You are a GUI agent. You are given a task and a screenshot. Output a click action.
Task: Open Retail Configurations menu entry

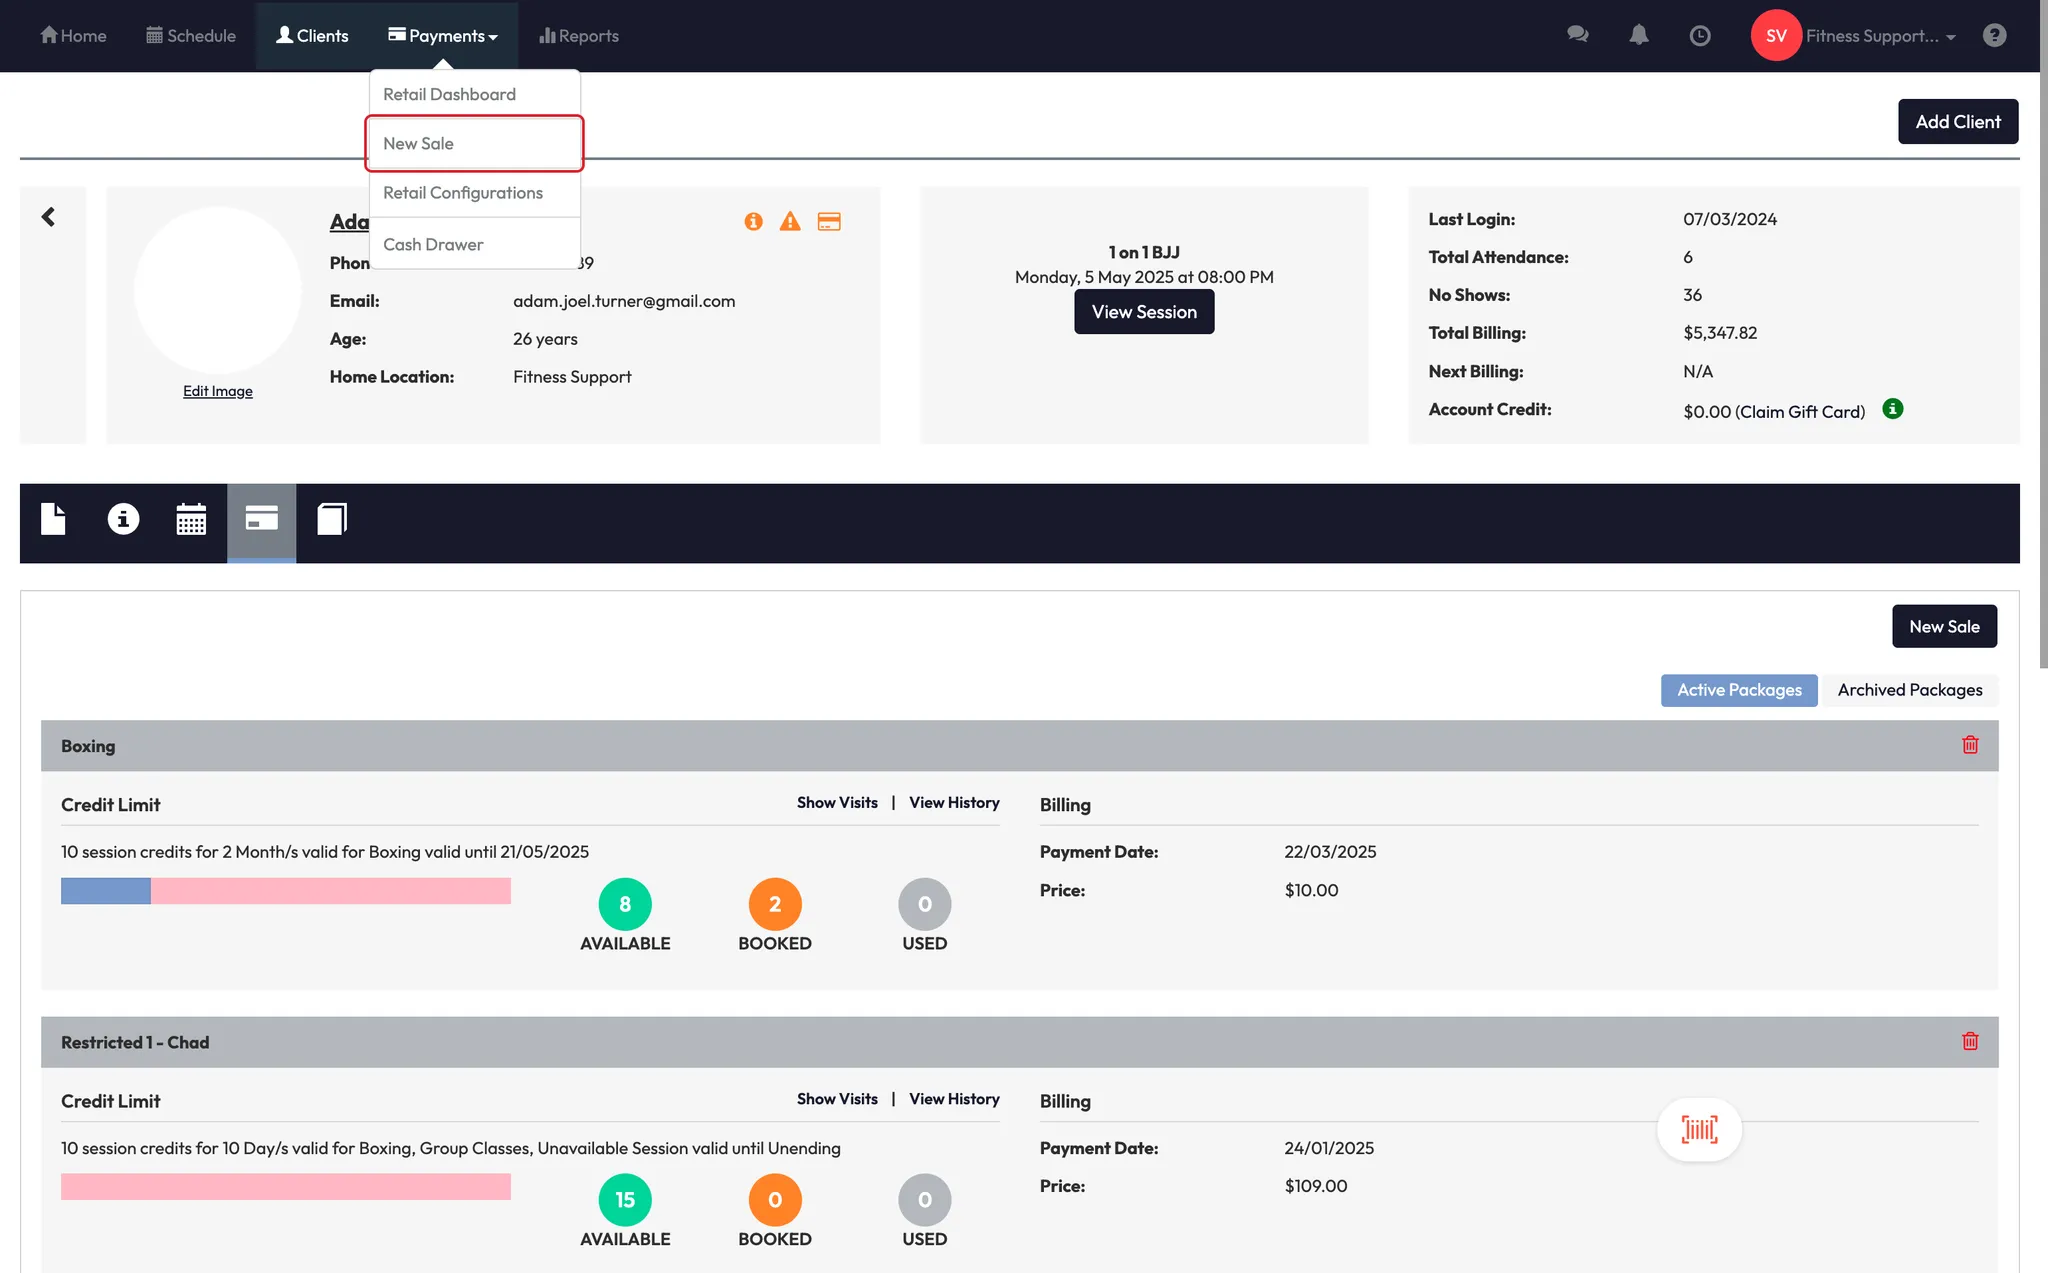pyautogui.click(x=463, y=193)
